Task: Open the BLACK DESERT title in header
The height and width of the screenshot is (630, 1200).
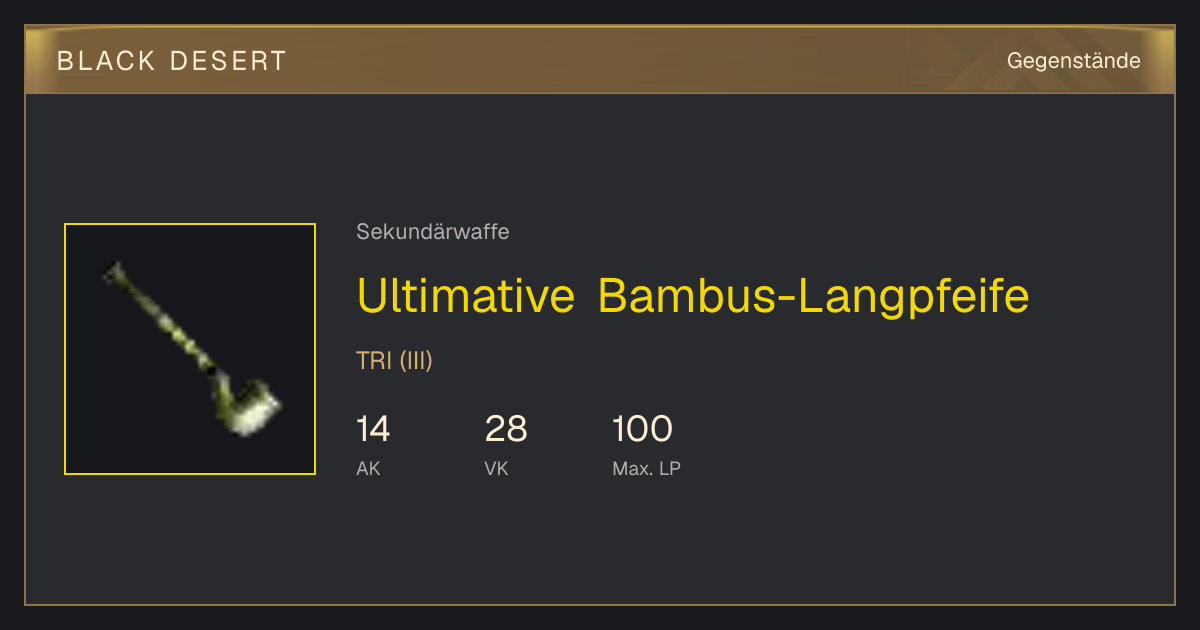Action: [x=172, y=61]
